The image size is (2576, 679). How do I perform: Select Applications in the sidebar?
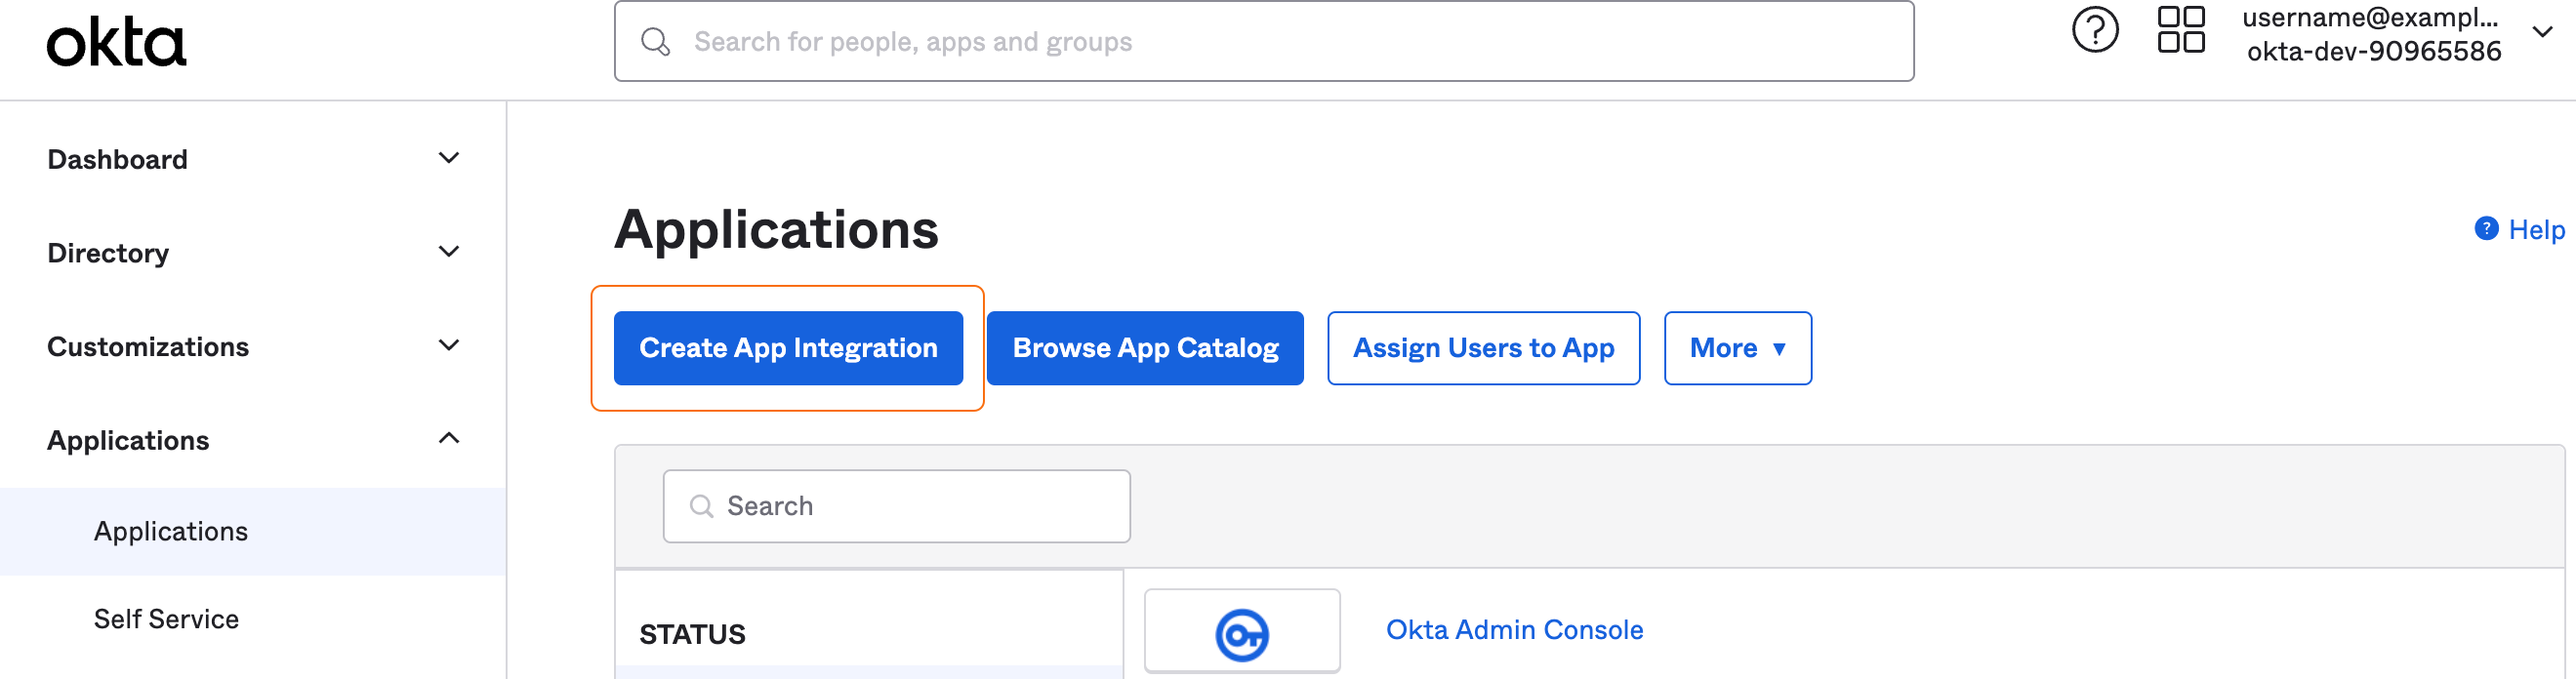coord(171,531)
